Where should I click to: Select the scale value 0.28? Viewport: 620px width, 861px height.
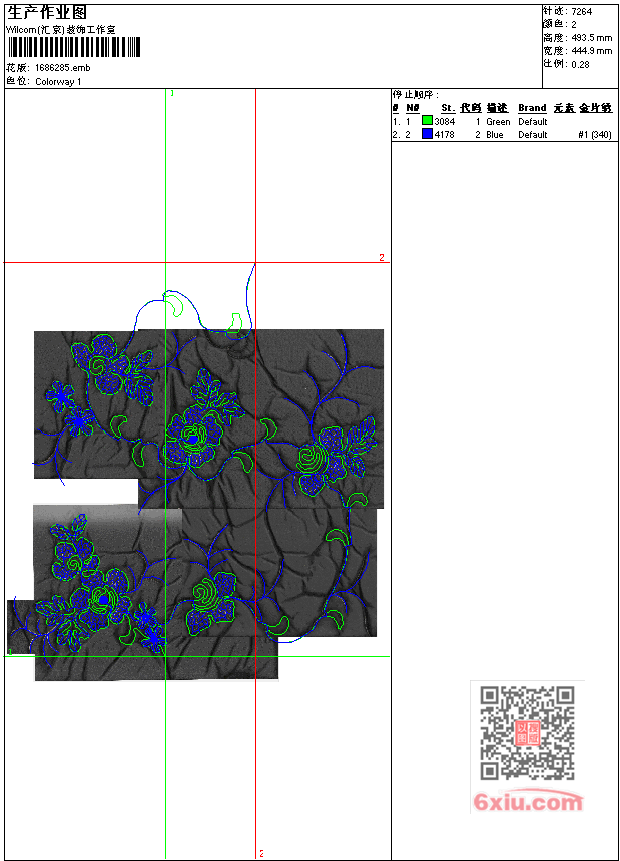(x=580, y=64)
